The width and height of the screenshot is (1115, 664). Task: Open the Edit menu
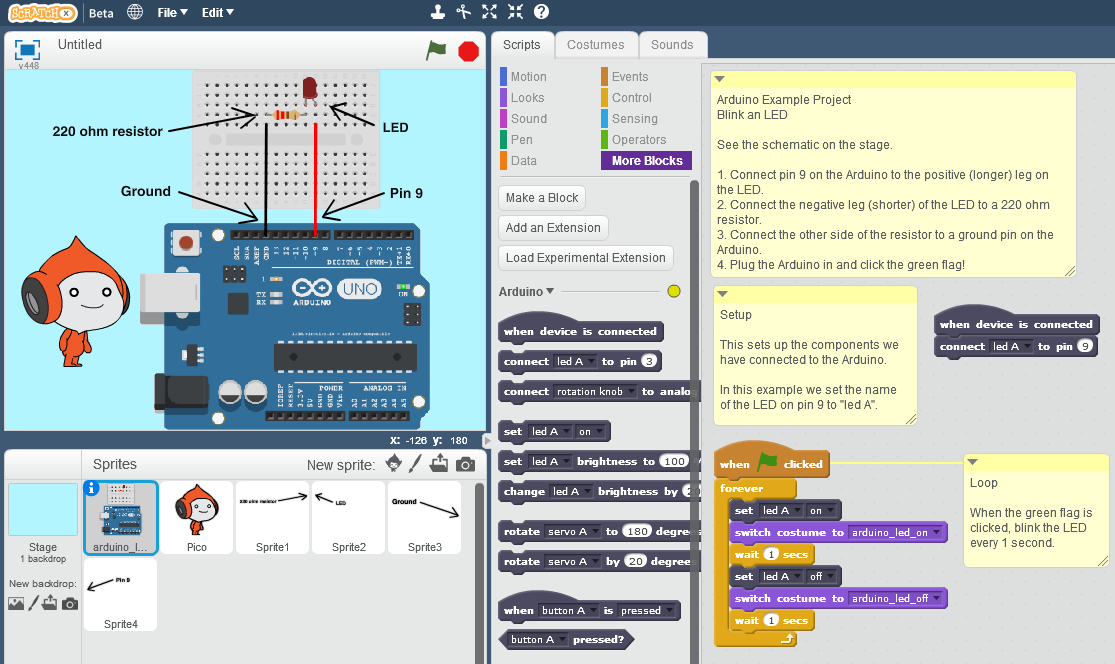(217, 13)
